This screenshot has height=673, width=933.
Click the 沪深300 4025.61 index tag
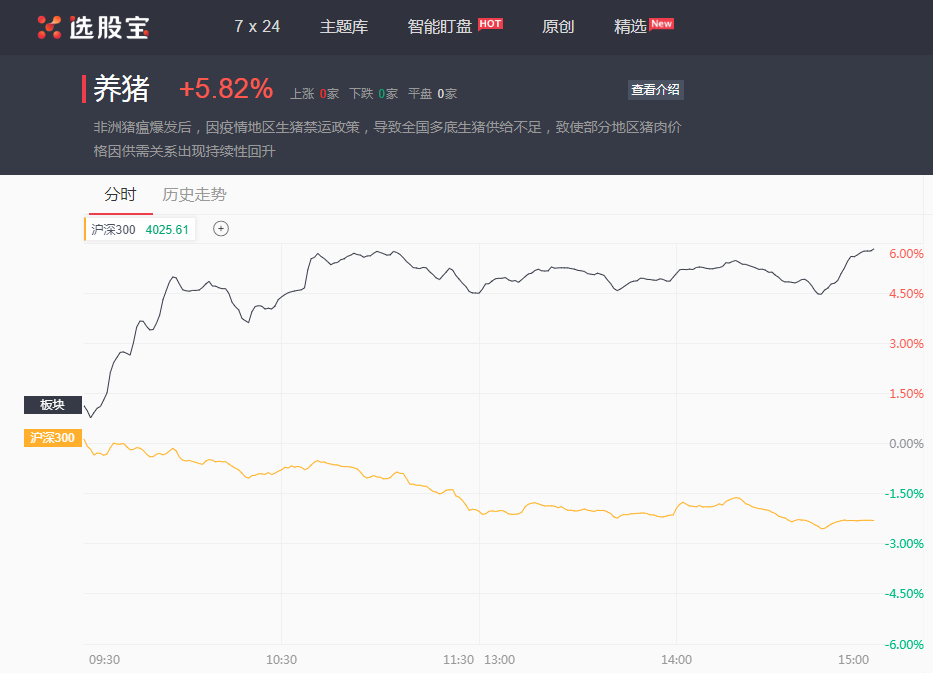tap(140, 229)
